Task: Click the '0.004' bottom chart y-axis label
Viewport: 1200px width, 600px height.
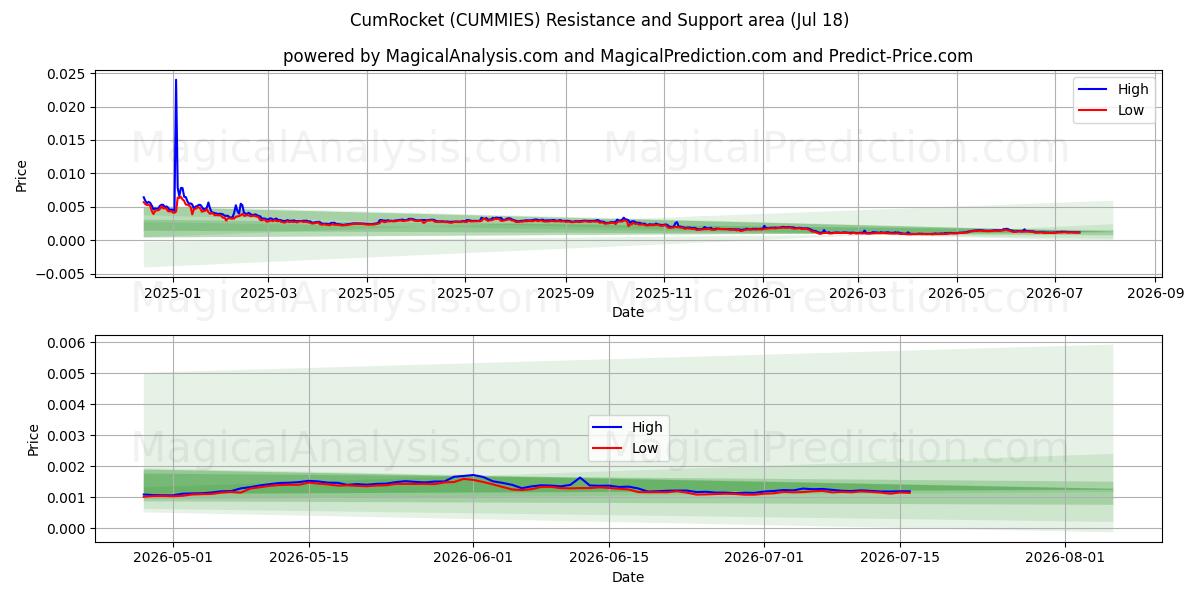Action: click(68, 405)
